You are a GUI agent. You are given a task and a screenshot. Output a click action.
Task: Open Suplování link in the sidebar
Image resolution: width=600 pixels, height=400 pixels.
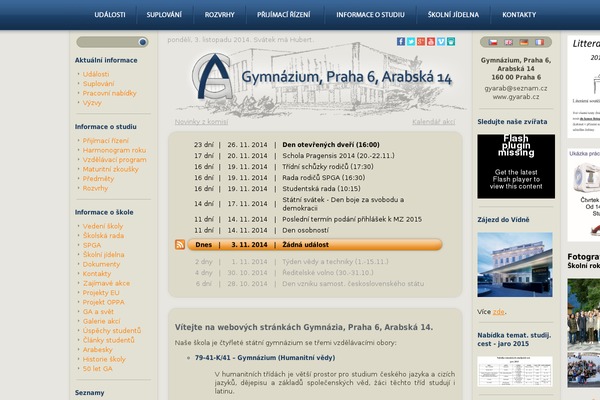click(x=98, y=83)
